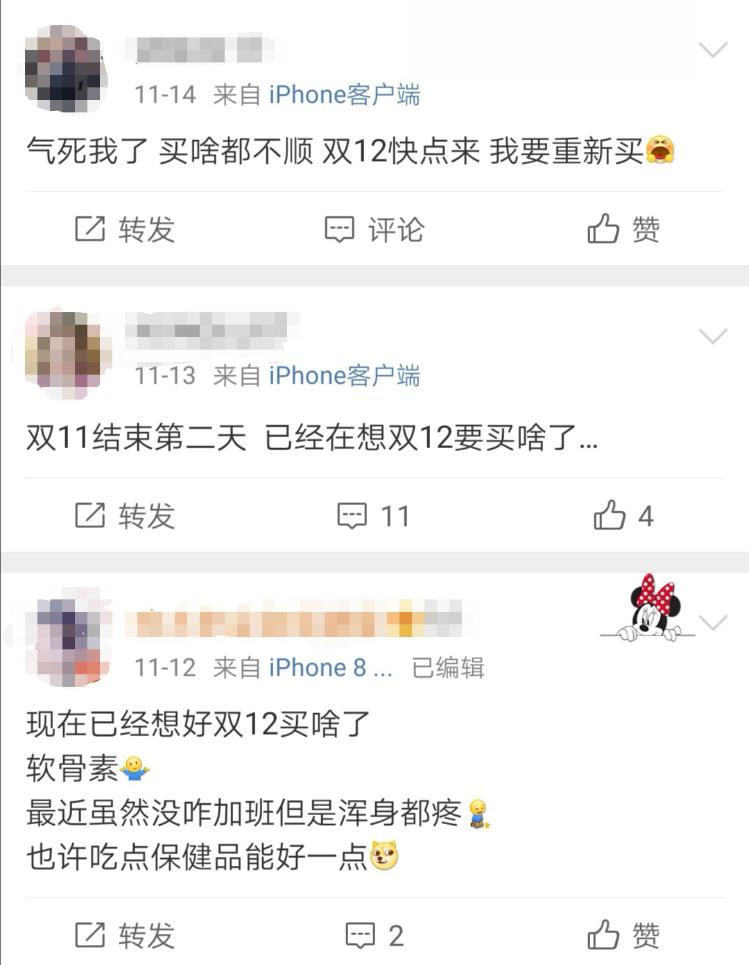Like the 11-12 post via thumbs-up

pyautogui.click(x=603, y=934)
